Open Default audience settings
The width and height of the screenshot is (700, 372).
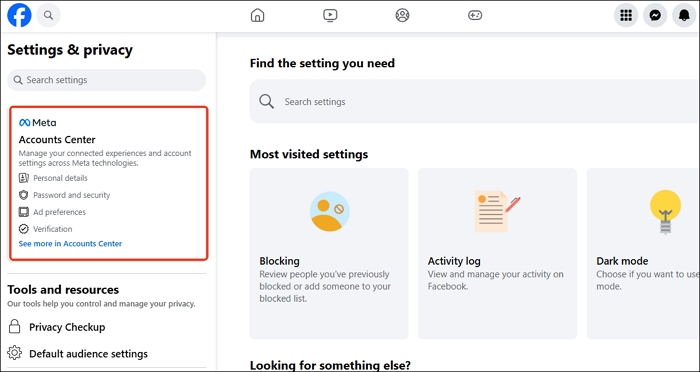[x=88, y=353]
